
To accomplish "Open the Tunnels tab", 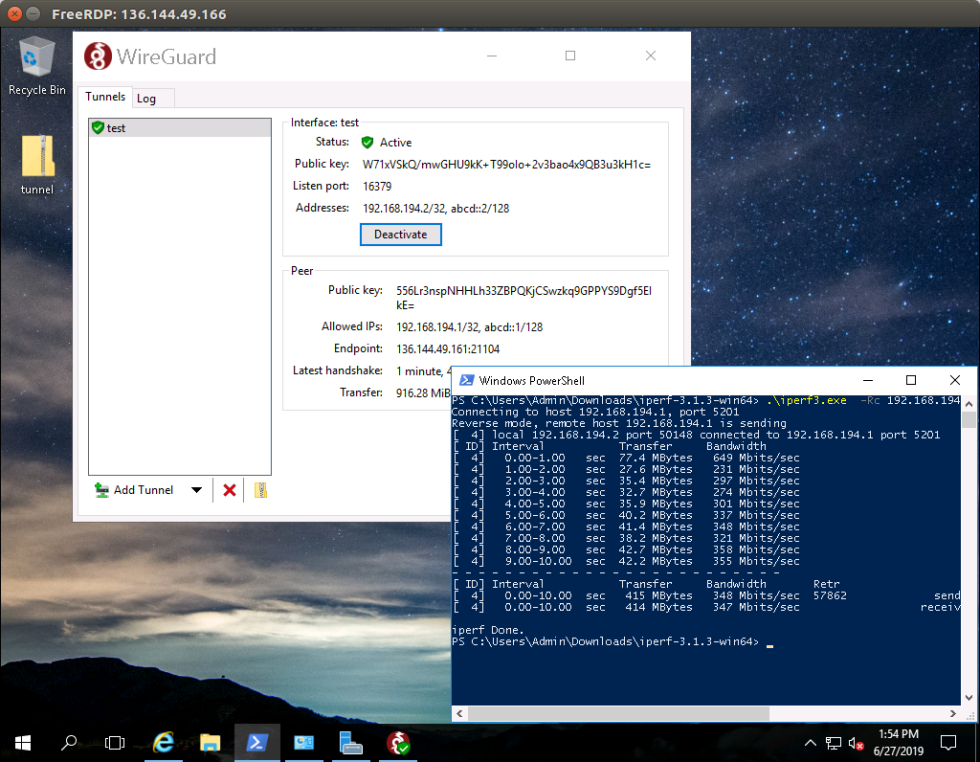I will [x=105, y=96].
